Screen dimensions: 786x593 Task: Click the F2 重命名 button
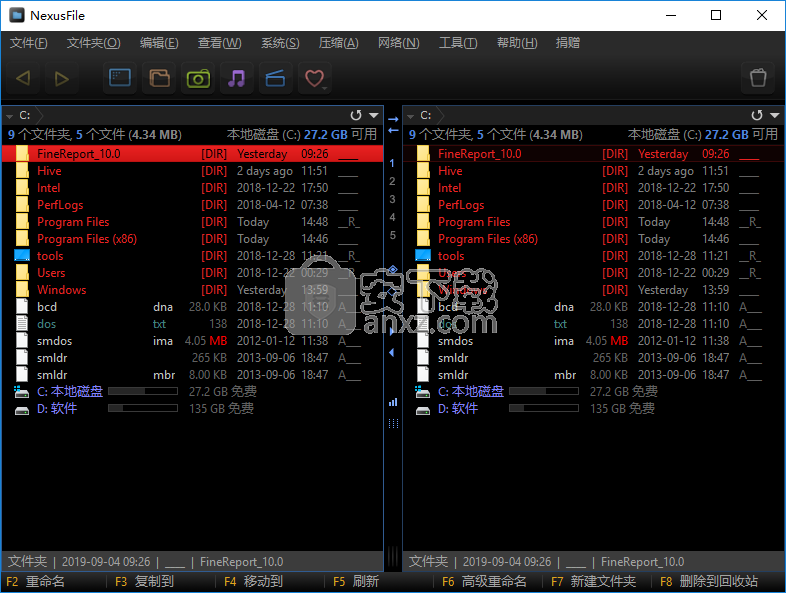coord(36,581)
